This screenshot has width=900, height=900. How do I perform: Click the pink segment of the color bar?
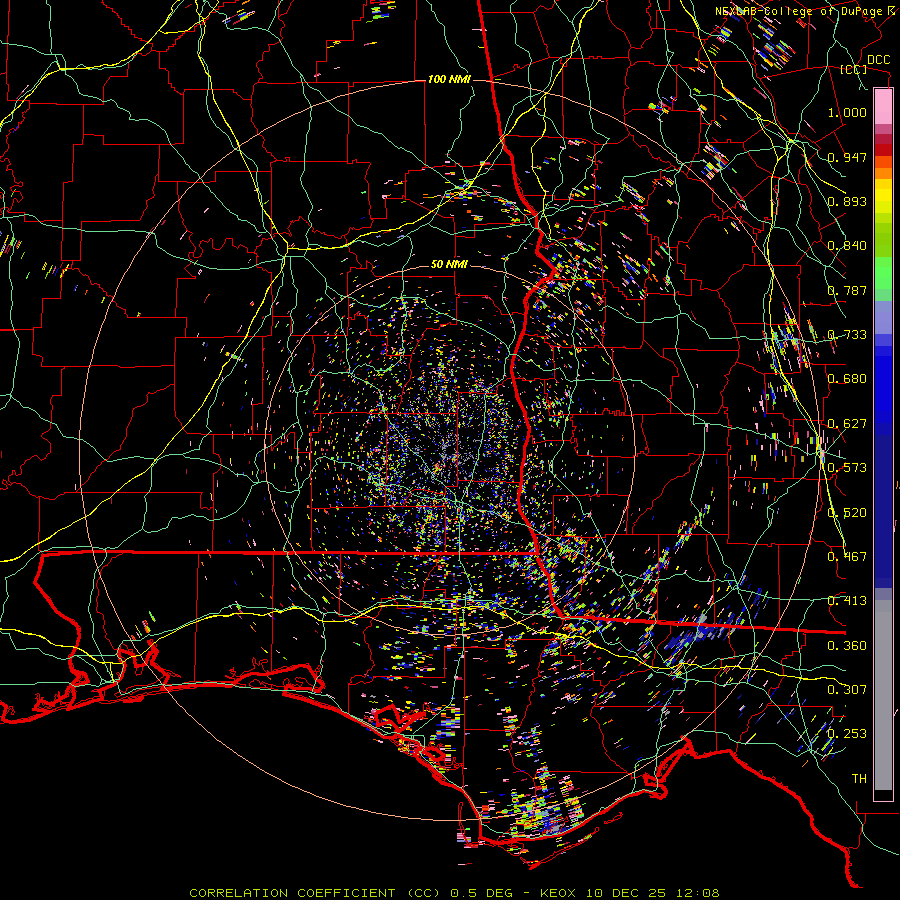883,106
